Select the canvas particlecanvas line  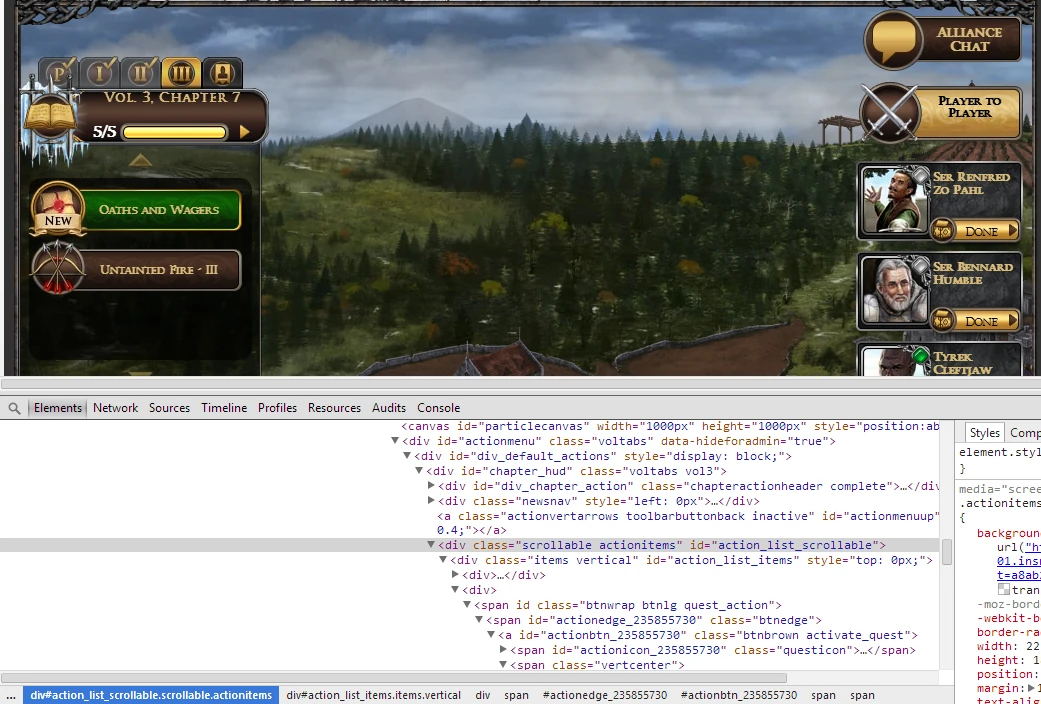(670, 426)
